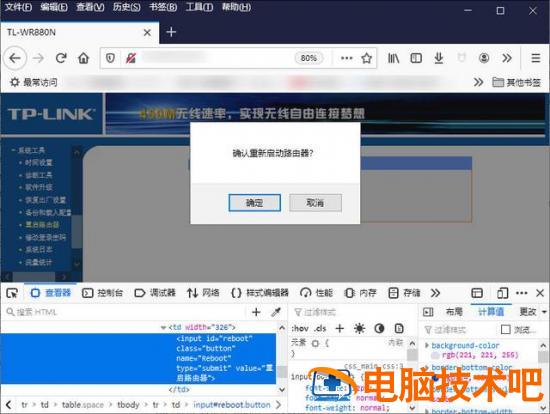Add a new CSS rule
Image resolution: width=550 pixels, height=414 pixels.
(340, 329)
